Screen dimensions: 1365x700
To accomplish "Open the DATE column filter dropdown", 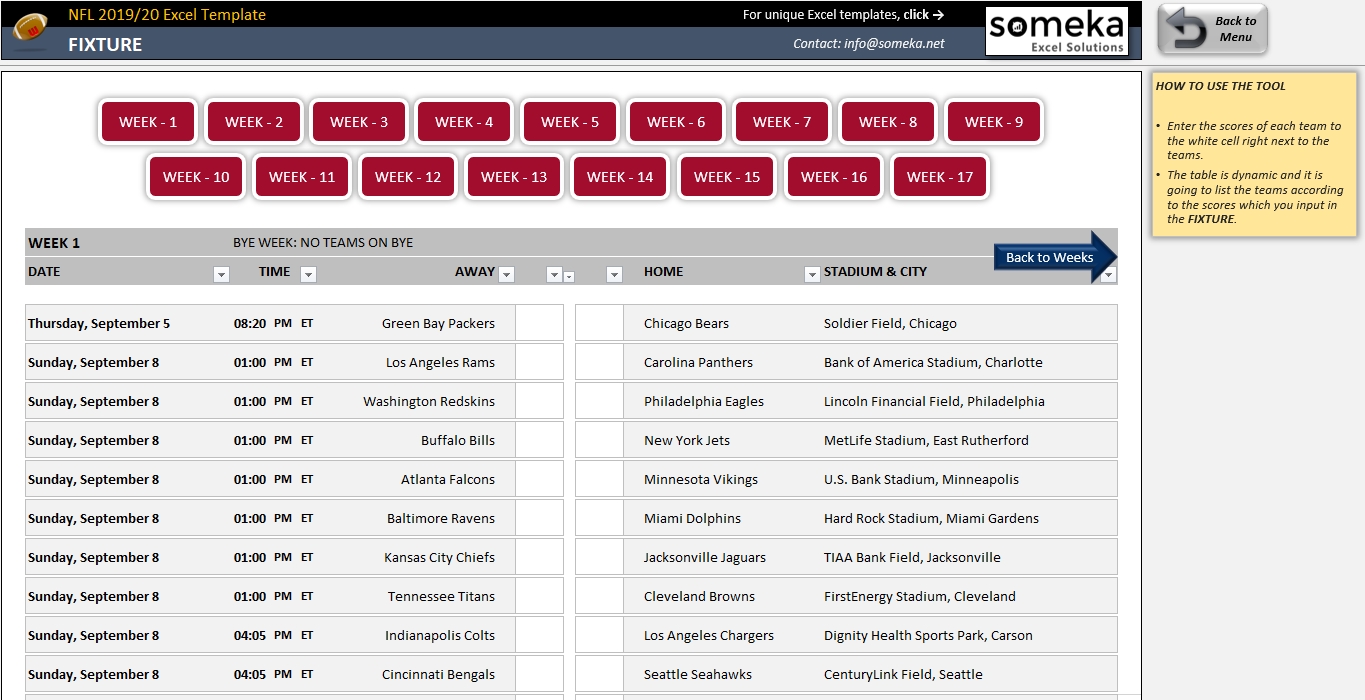I will [222, 275].
